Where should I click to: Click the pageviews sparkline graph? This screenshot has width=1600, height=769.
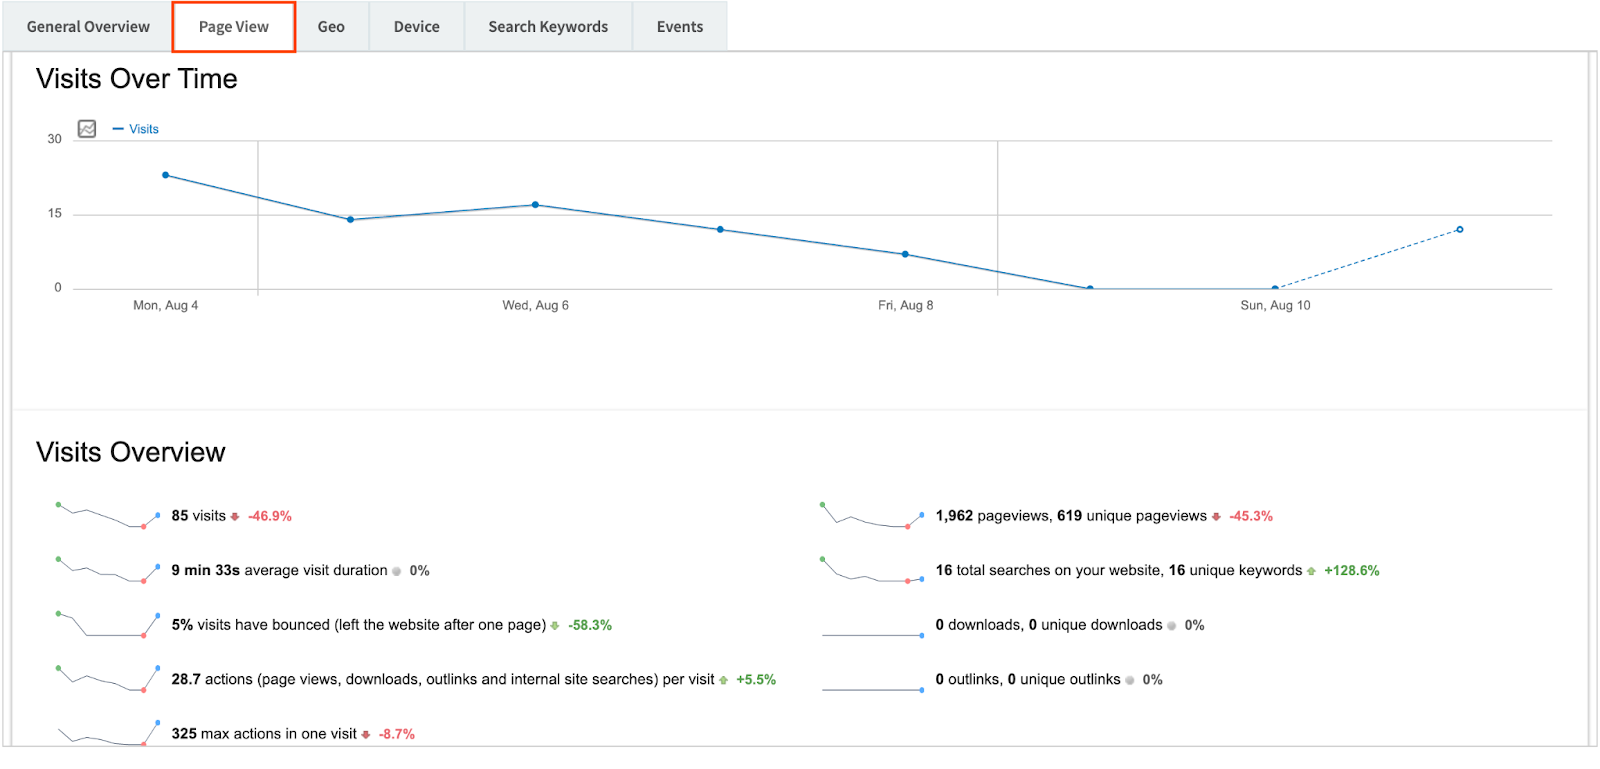(871, 516)
